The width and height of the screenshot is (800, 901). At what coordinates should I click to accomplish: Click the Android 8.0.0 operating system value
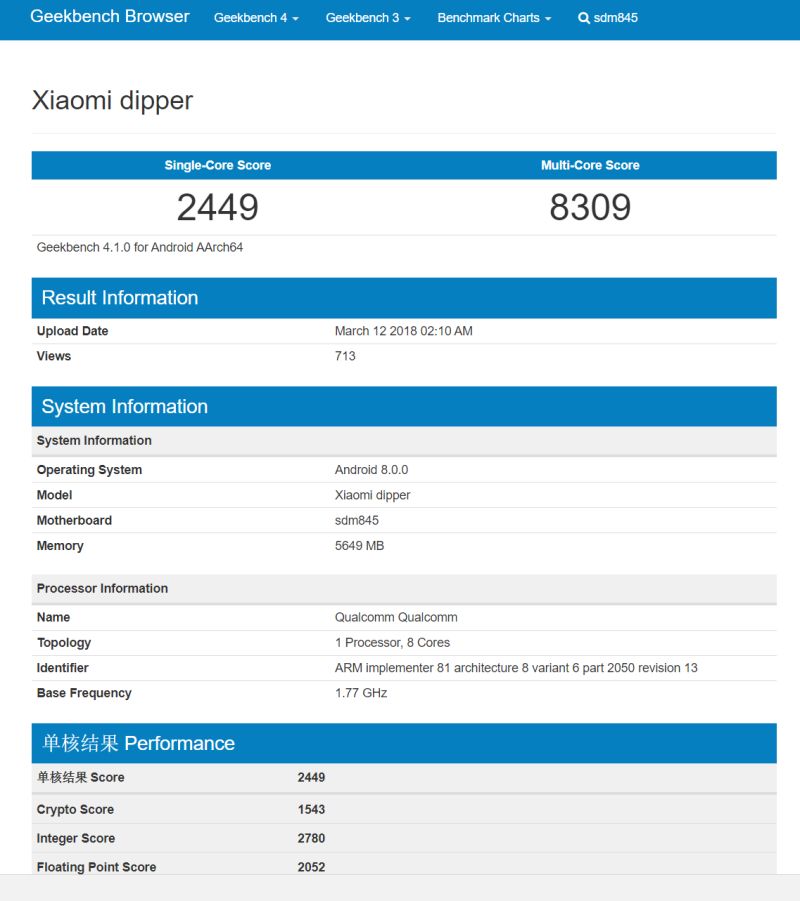pos(371,470)
